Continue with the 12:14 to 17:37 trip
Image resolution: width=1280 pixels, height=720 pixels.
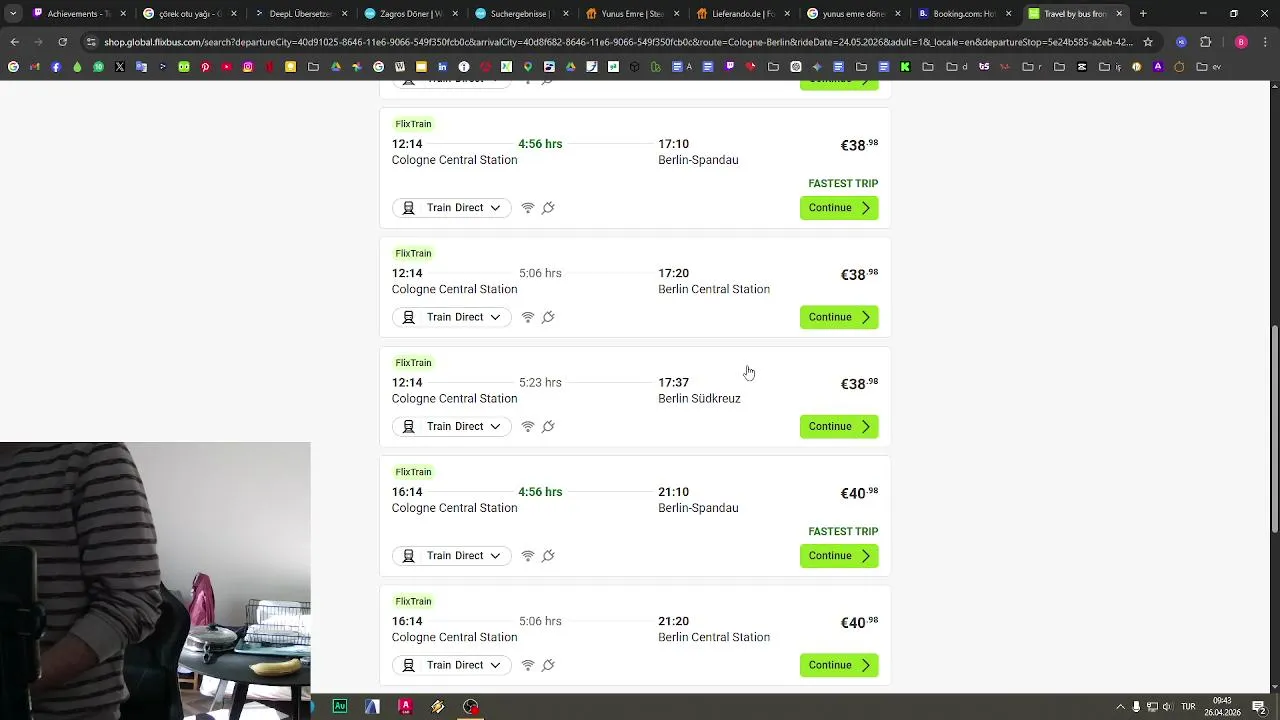pyautogui.click(x=839, y=426)
